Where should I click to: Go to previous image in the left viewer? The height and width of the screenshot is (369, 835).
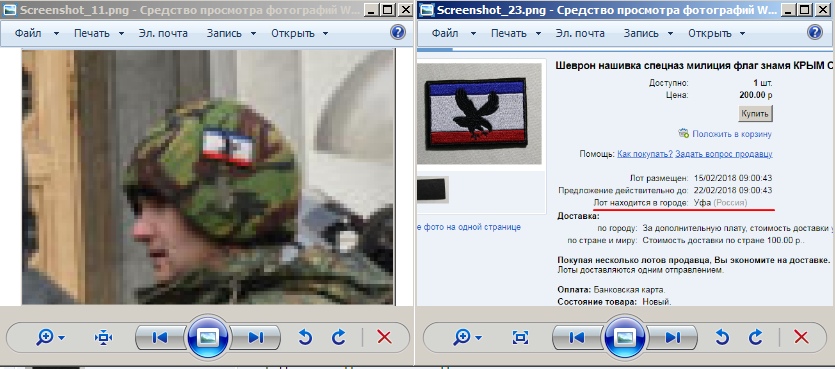(x=160, y=337)
